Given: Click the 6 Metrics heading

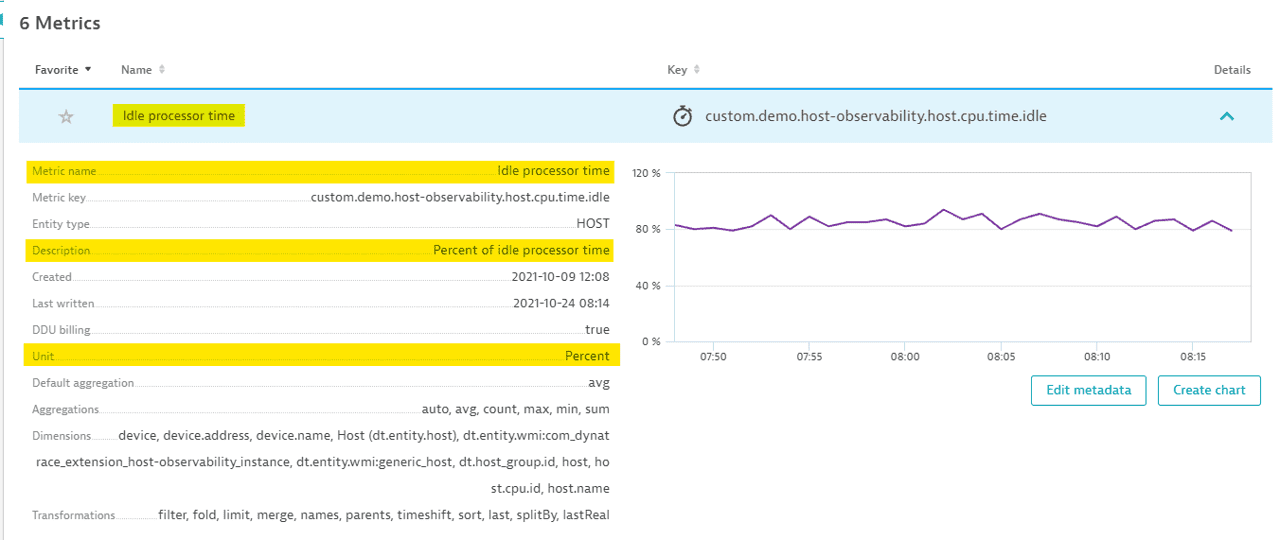Looking at the screenshot, I should point(60,23).
